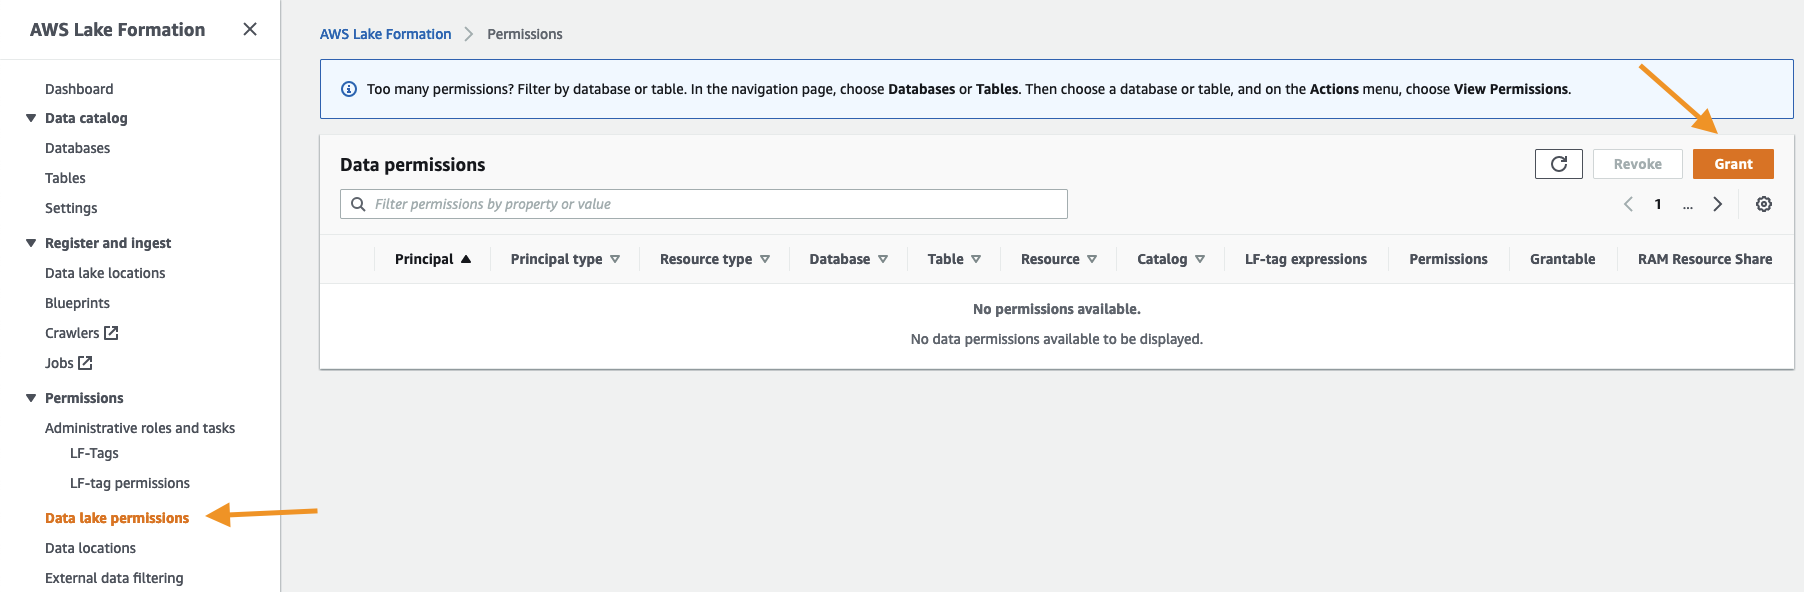The height and width of the screenshot is (592, 1804).
Task: Open Tables in sidebar
Action: click(65, 178)
